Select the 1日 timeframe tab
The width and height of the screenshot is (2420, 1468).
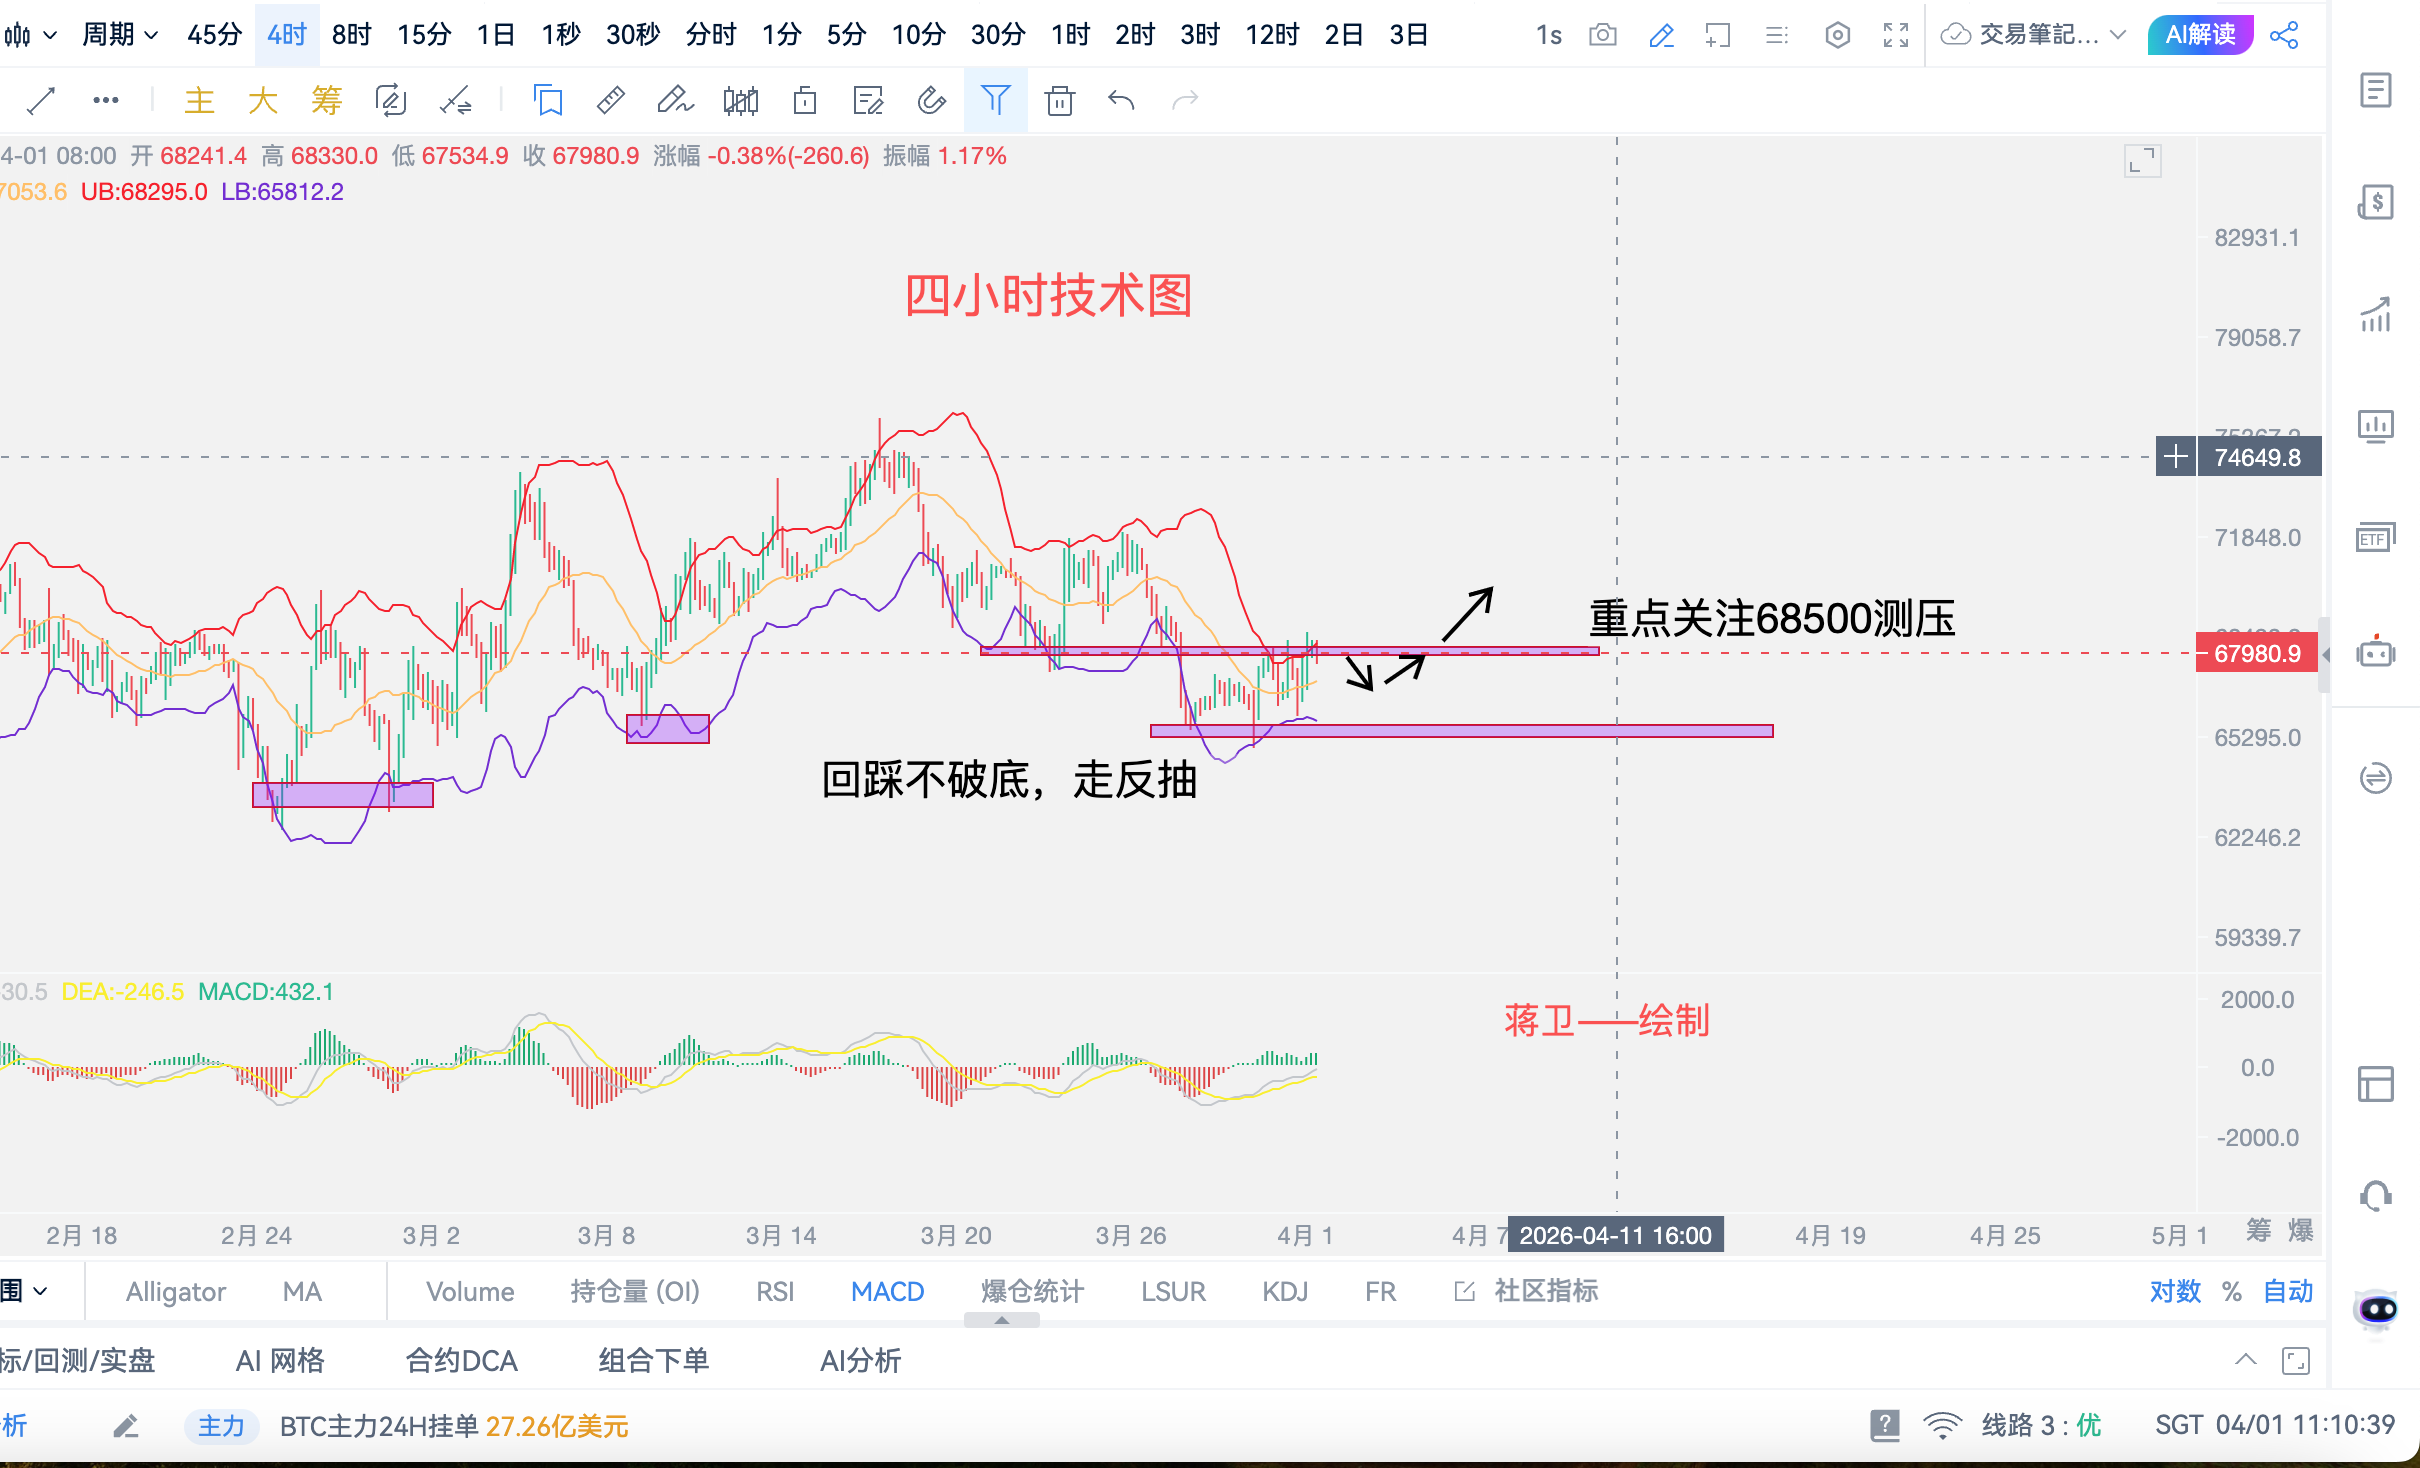(495, 36)
